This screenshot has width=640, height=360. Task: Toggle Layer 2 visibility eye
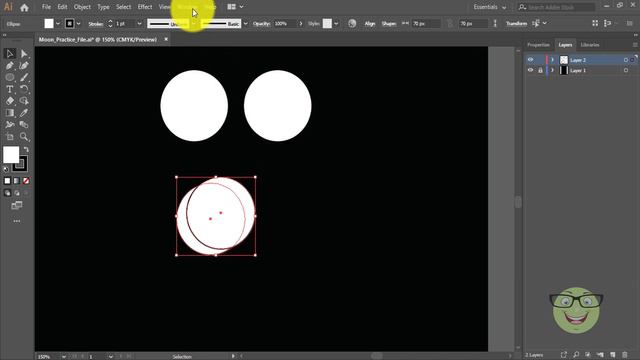coord(530,60)
